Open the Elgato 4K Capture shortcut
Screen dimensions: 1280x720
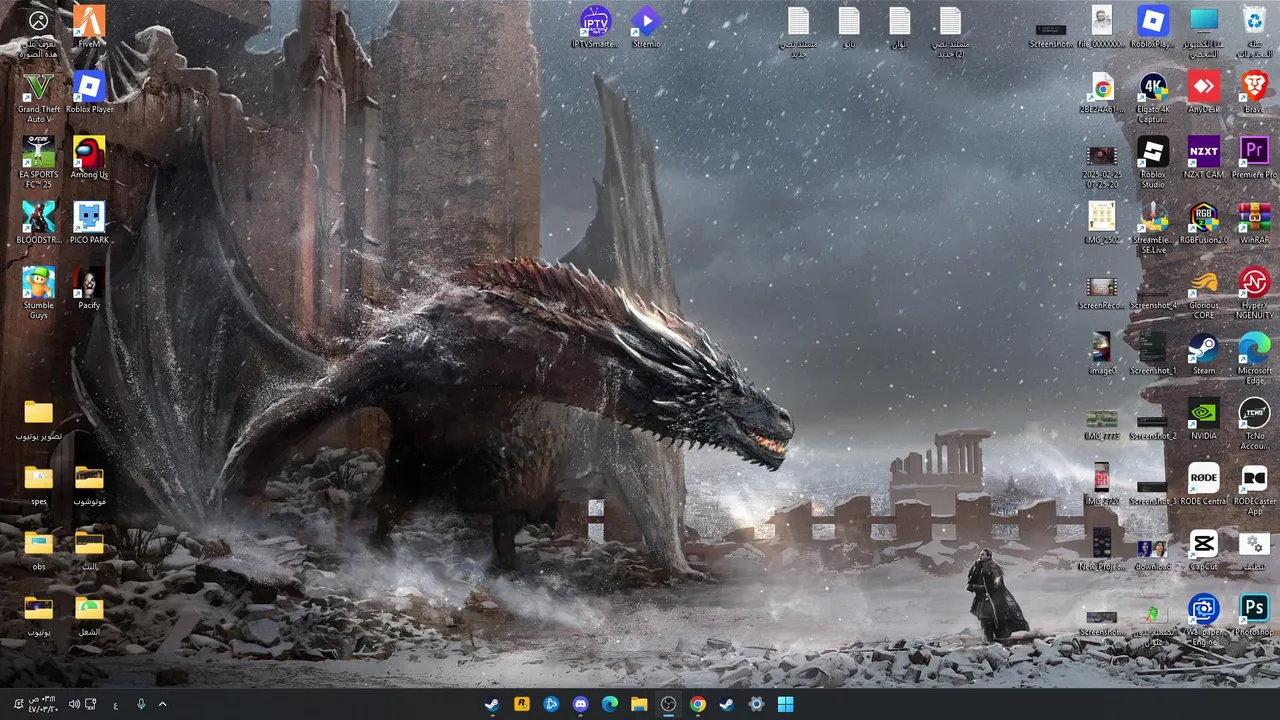[x=1153, y=97]
